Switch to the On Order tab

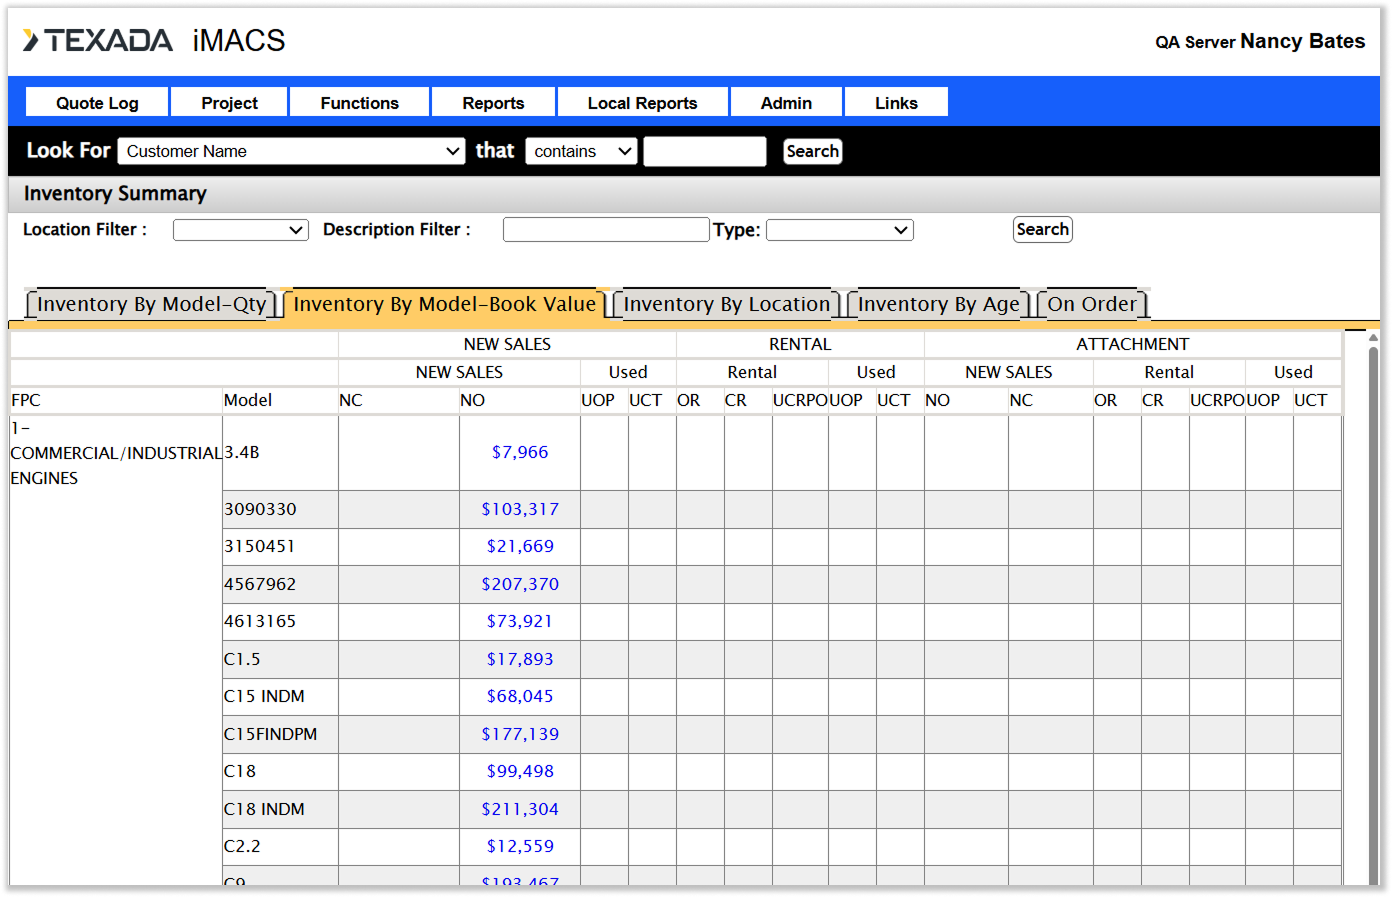pos(1092,304)
